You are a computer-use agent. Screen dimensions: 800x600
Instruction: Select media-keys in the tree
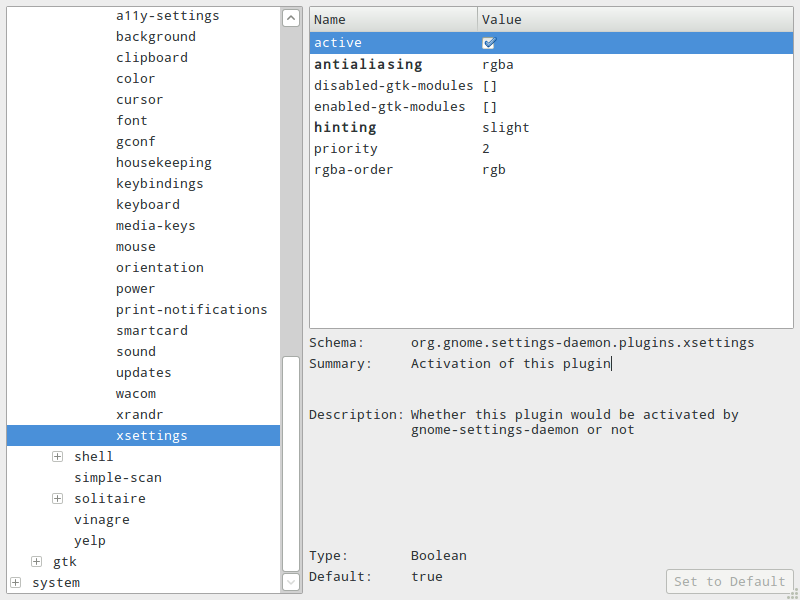point(156,226)
